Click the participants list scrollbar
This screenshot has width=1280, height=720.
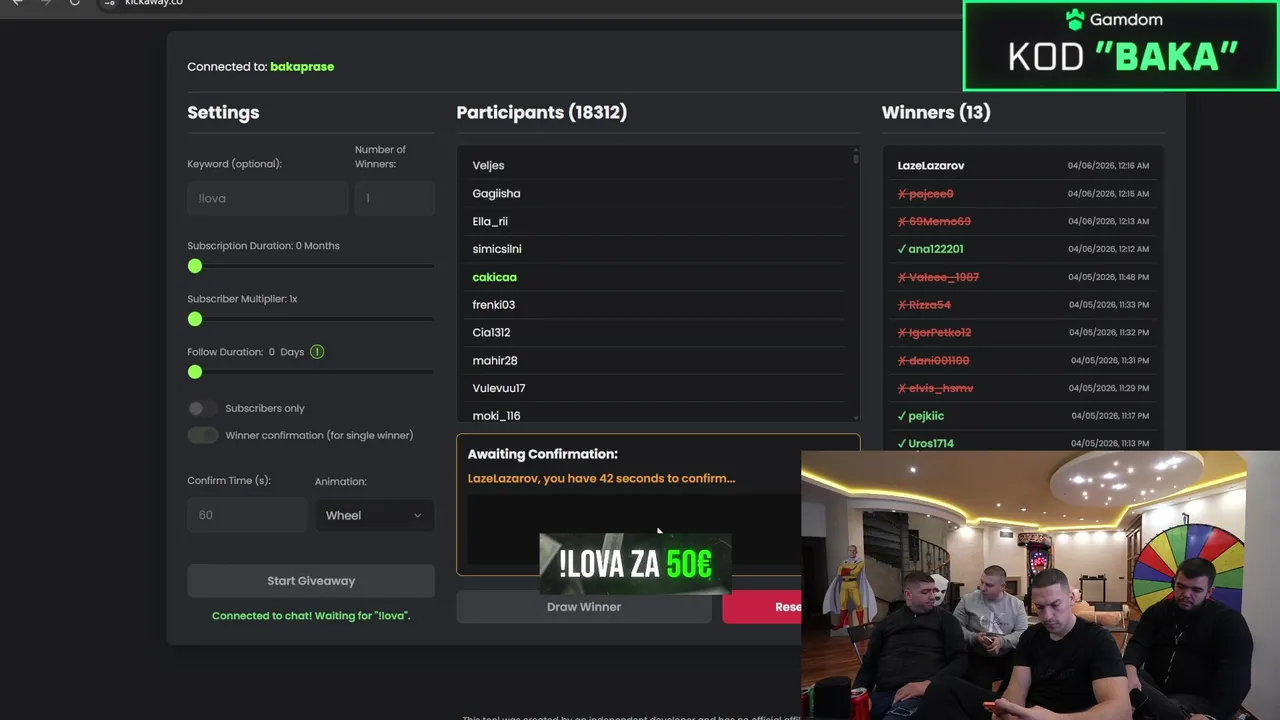coord(856,156)
